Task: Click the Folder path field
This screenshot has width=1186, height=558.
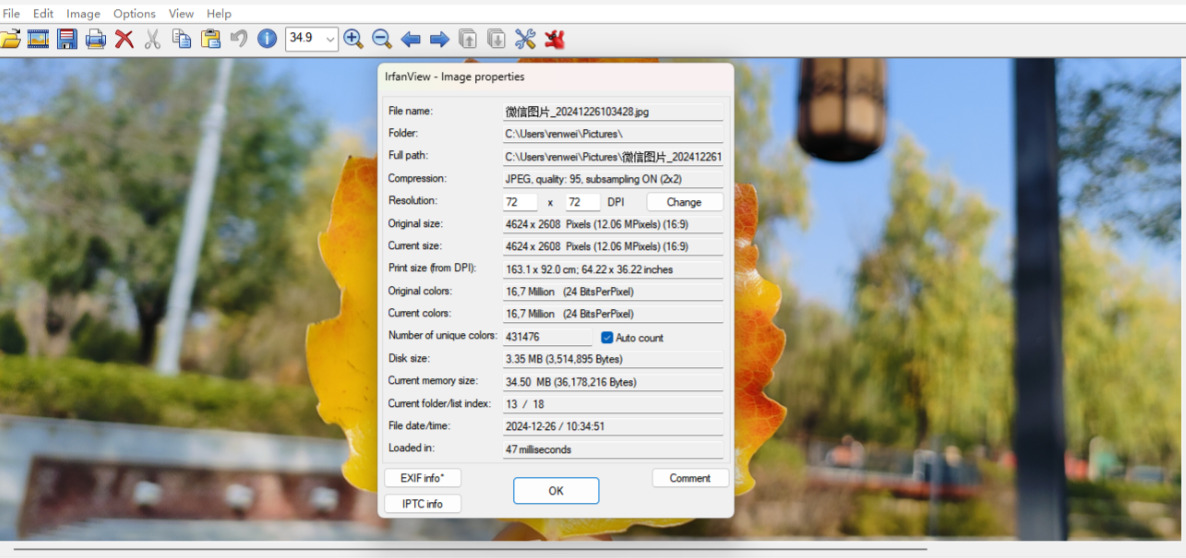Action: tap(613, 134)
